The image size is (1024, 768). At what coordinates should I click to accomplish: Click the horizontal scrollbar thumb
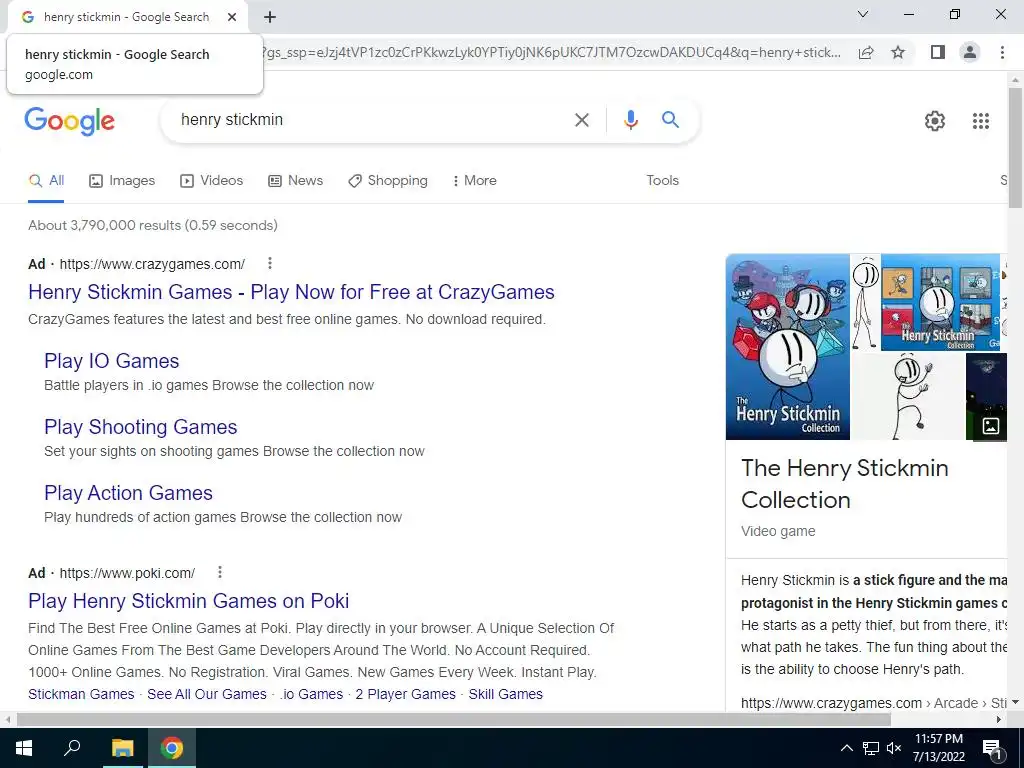pyautogui.click(x=453, y=719)
